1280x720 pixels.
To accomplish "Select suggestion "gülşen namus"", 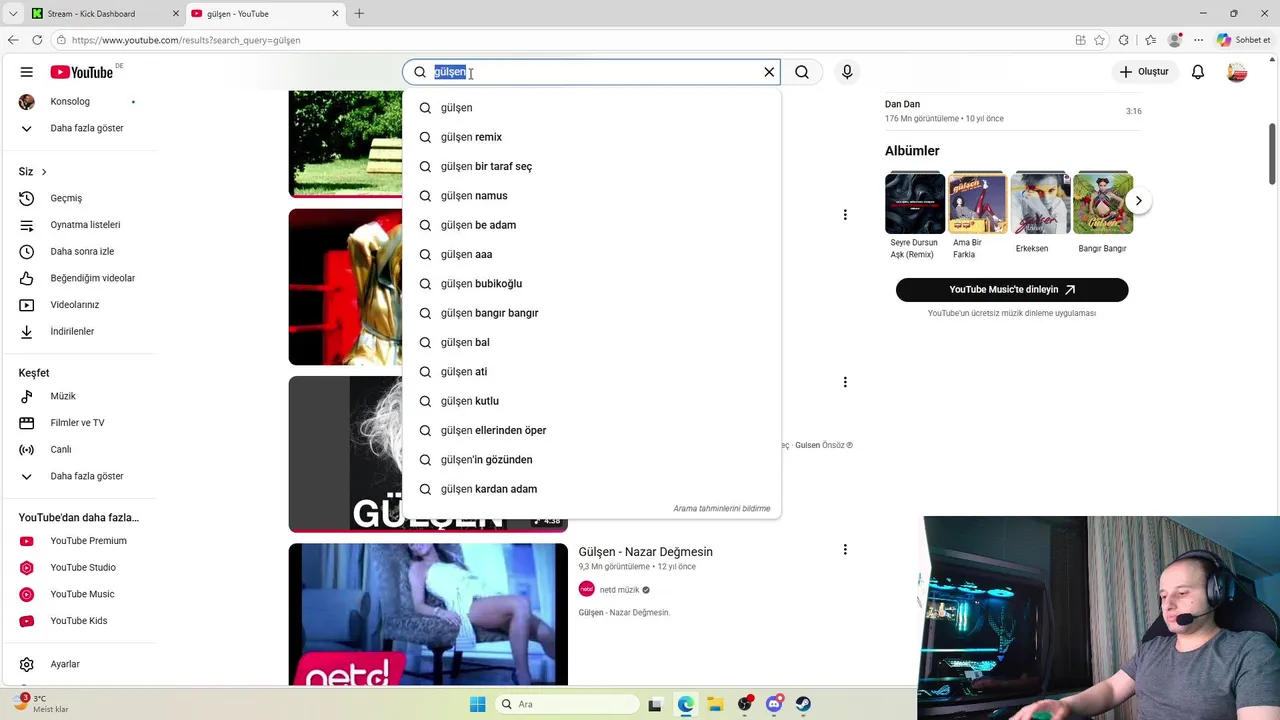I will point(591,196).
